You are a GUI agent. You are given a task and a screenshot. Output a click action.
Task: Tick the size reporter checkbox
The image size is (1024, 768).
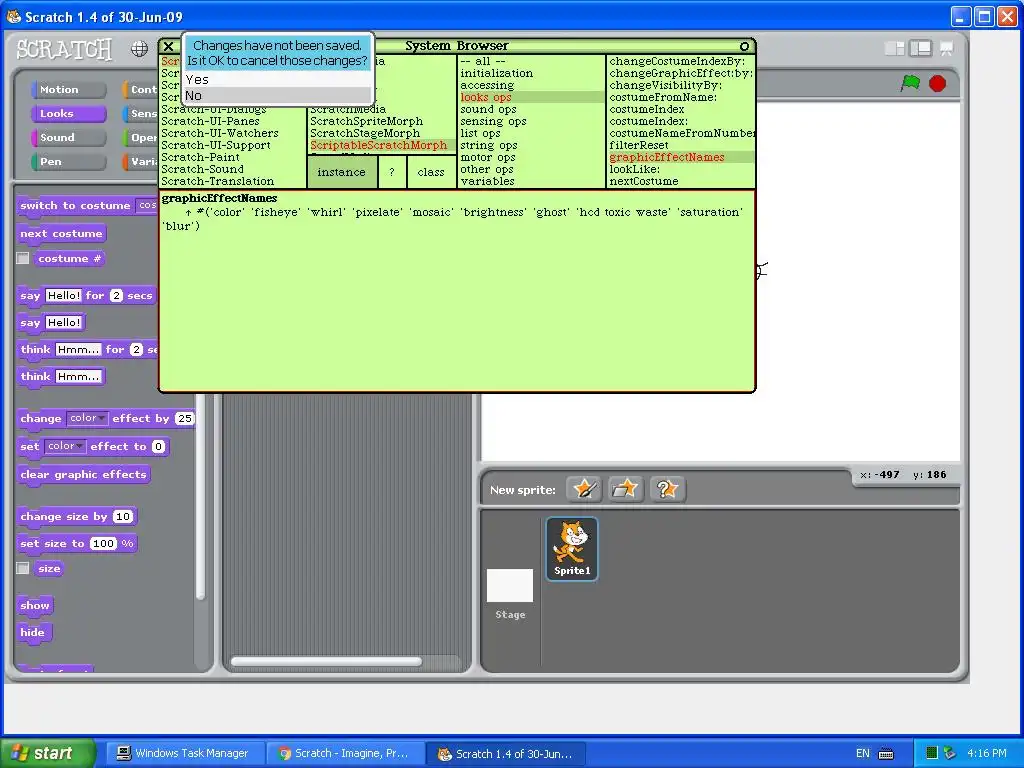pyautogui.click(x=23, y=568)
